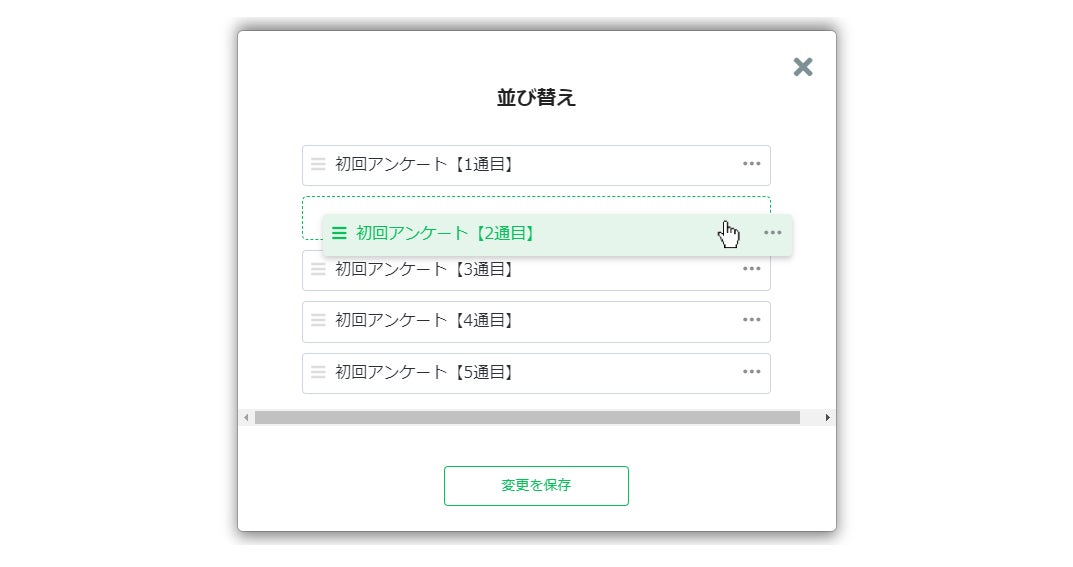The image size is (1073, 567).
Task: Click drag handle of 初回アンケート【3通目】
Action: [318, 270]
